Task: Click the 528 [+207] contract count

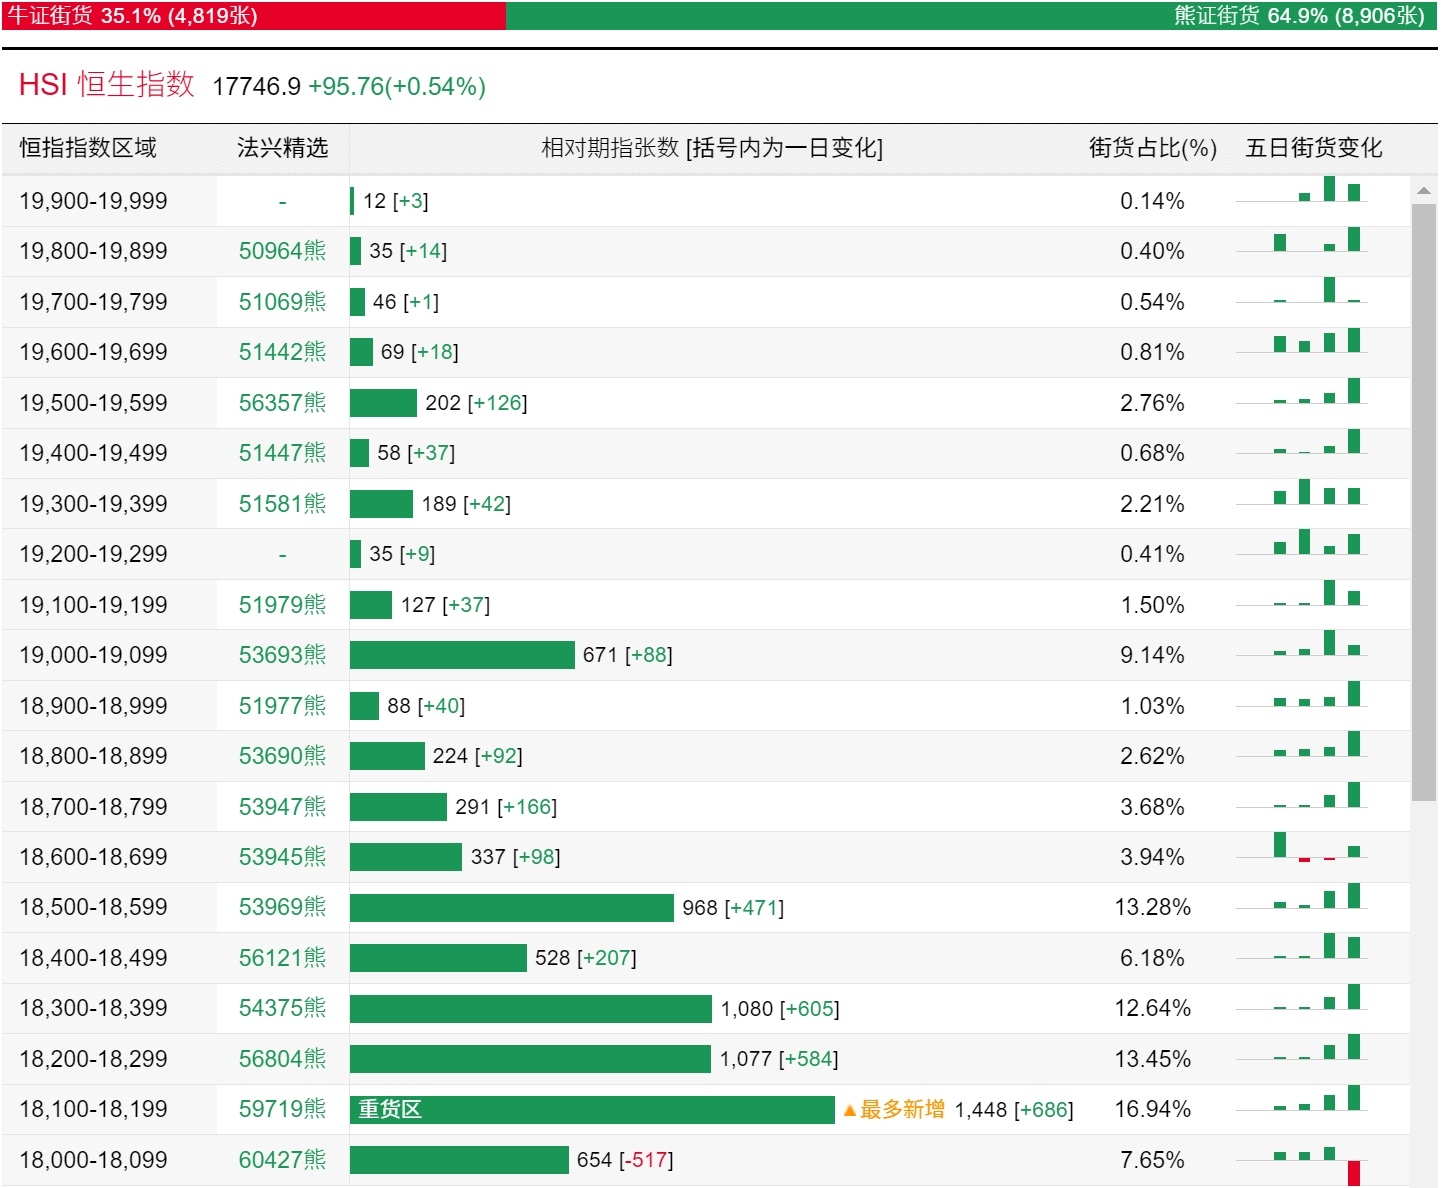Action: (x=586, y=958)
